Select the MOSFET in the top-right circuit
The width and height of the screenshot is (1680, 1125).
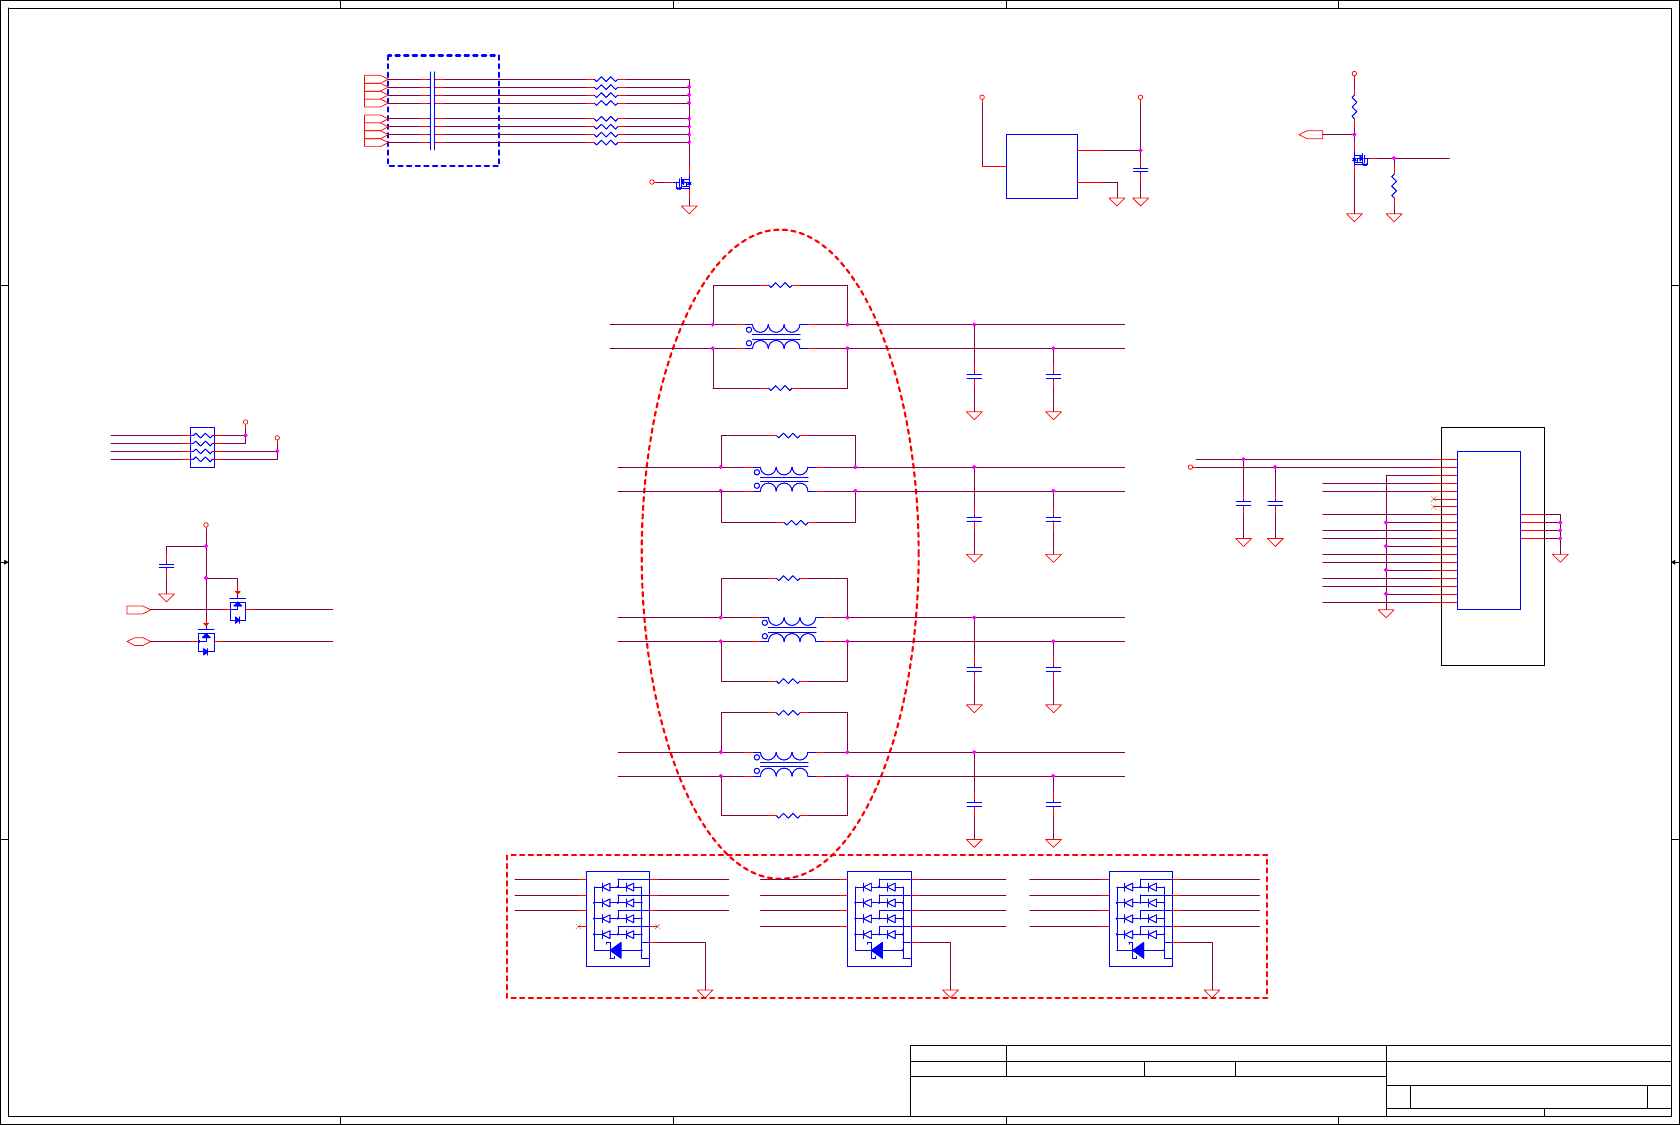point(1359,159)
